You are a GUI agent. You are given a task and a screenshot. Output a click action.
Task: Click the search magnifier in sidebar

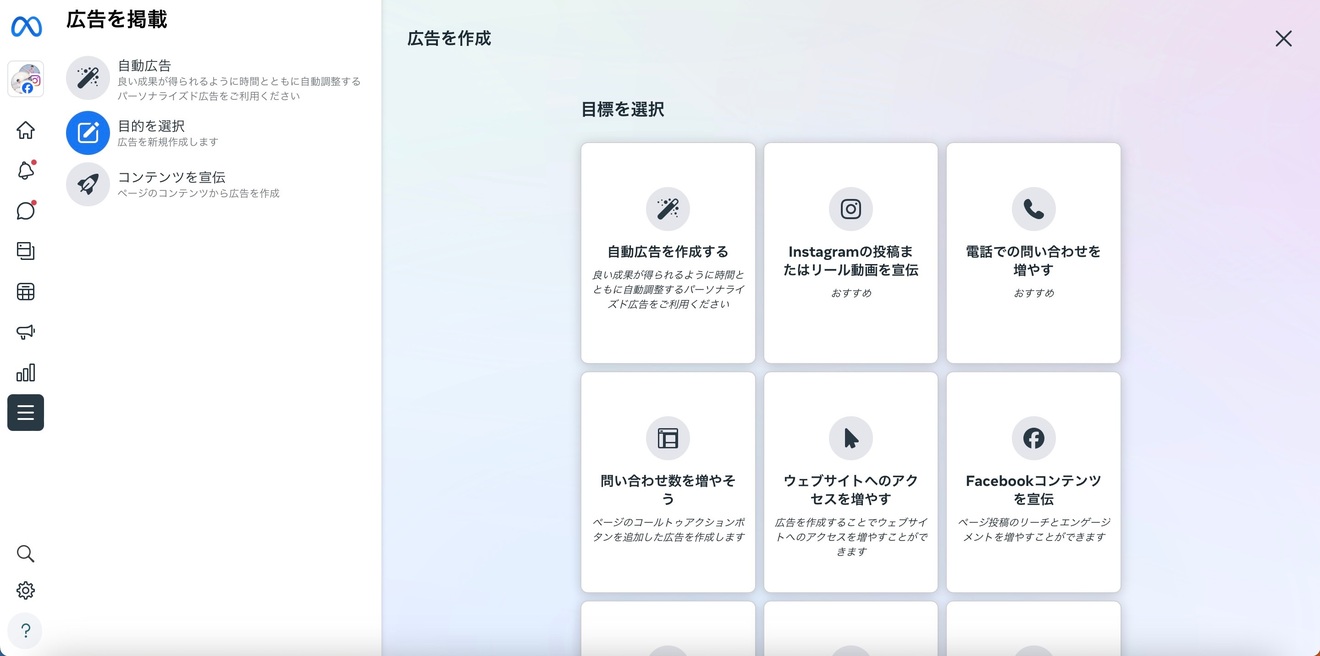(x=26, y=554)
